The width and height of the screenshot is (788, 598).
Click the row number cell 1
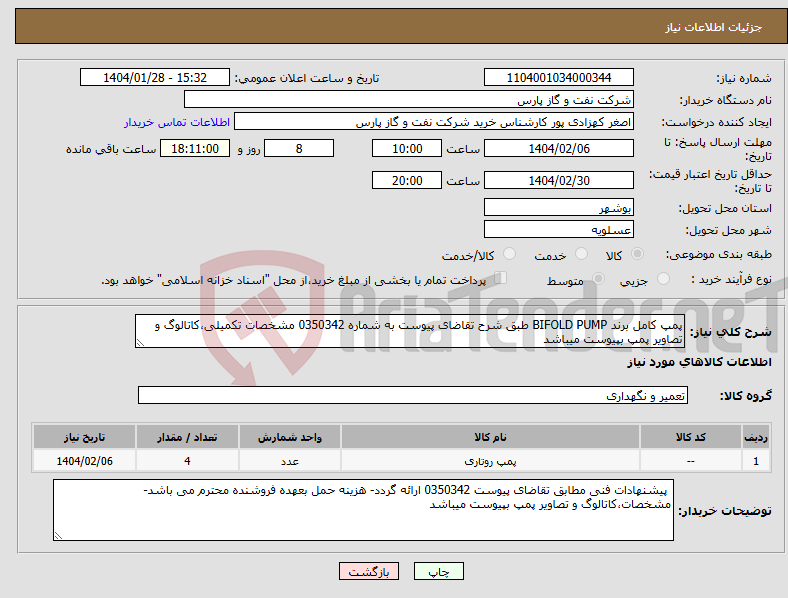click(756, 461)
